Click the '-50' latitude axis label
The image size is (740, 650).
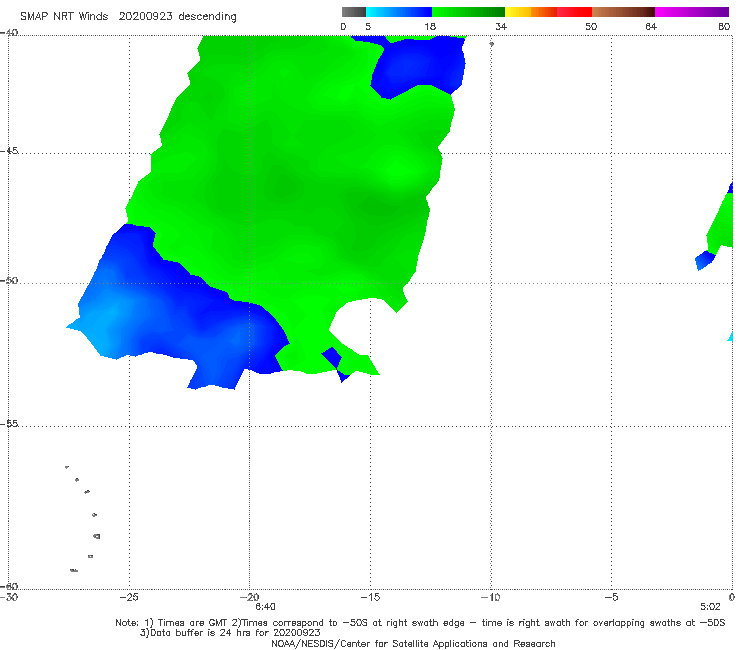tap(9, 281)
